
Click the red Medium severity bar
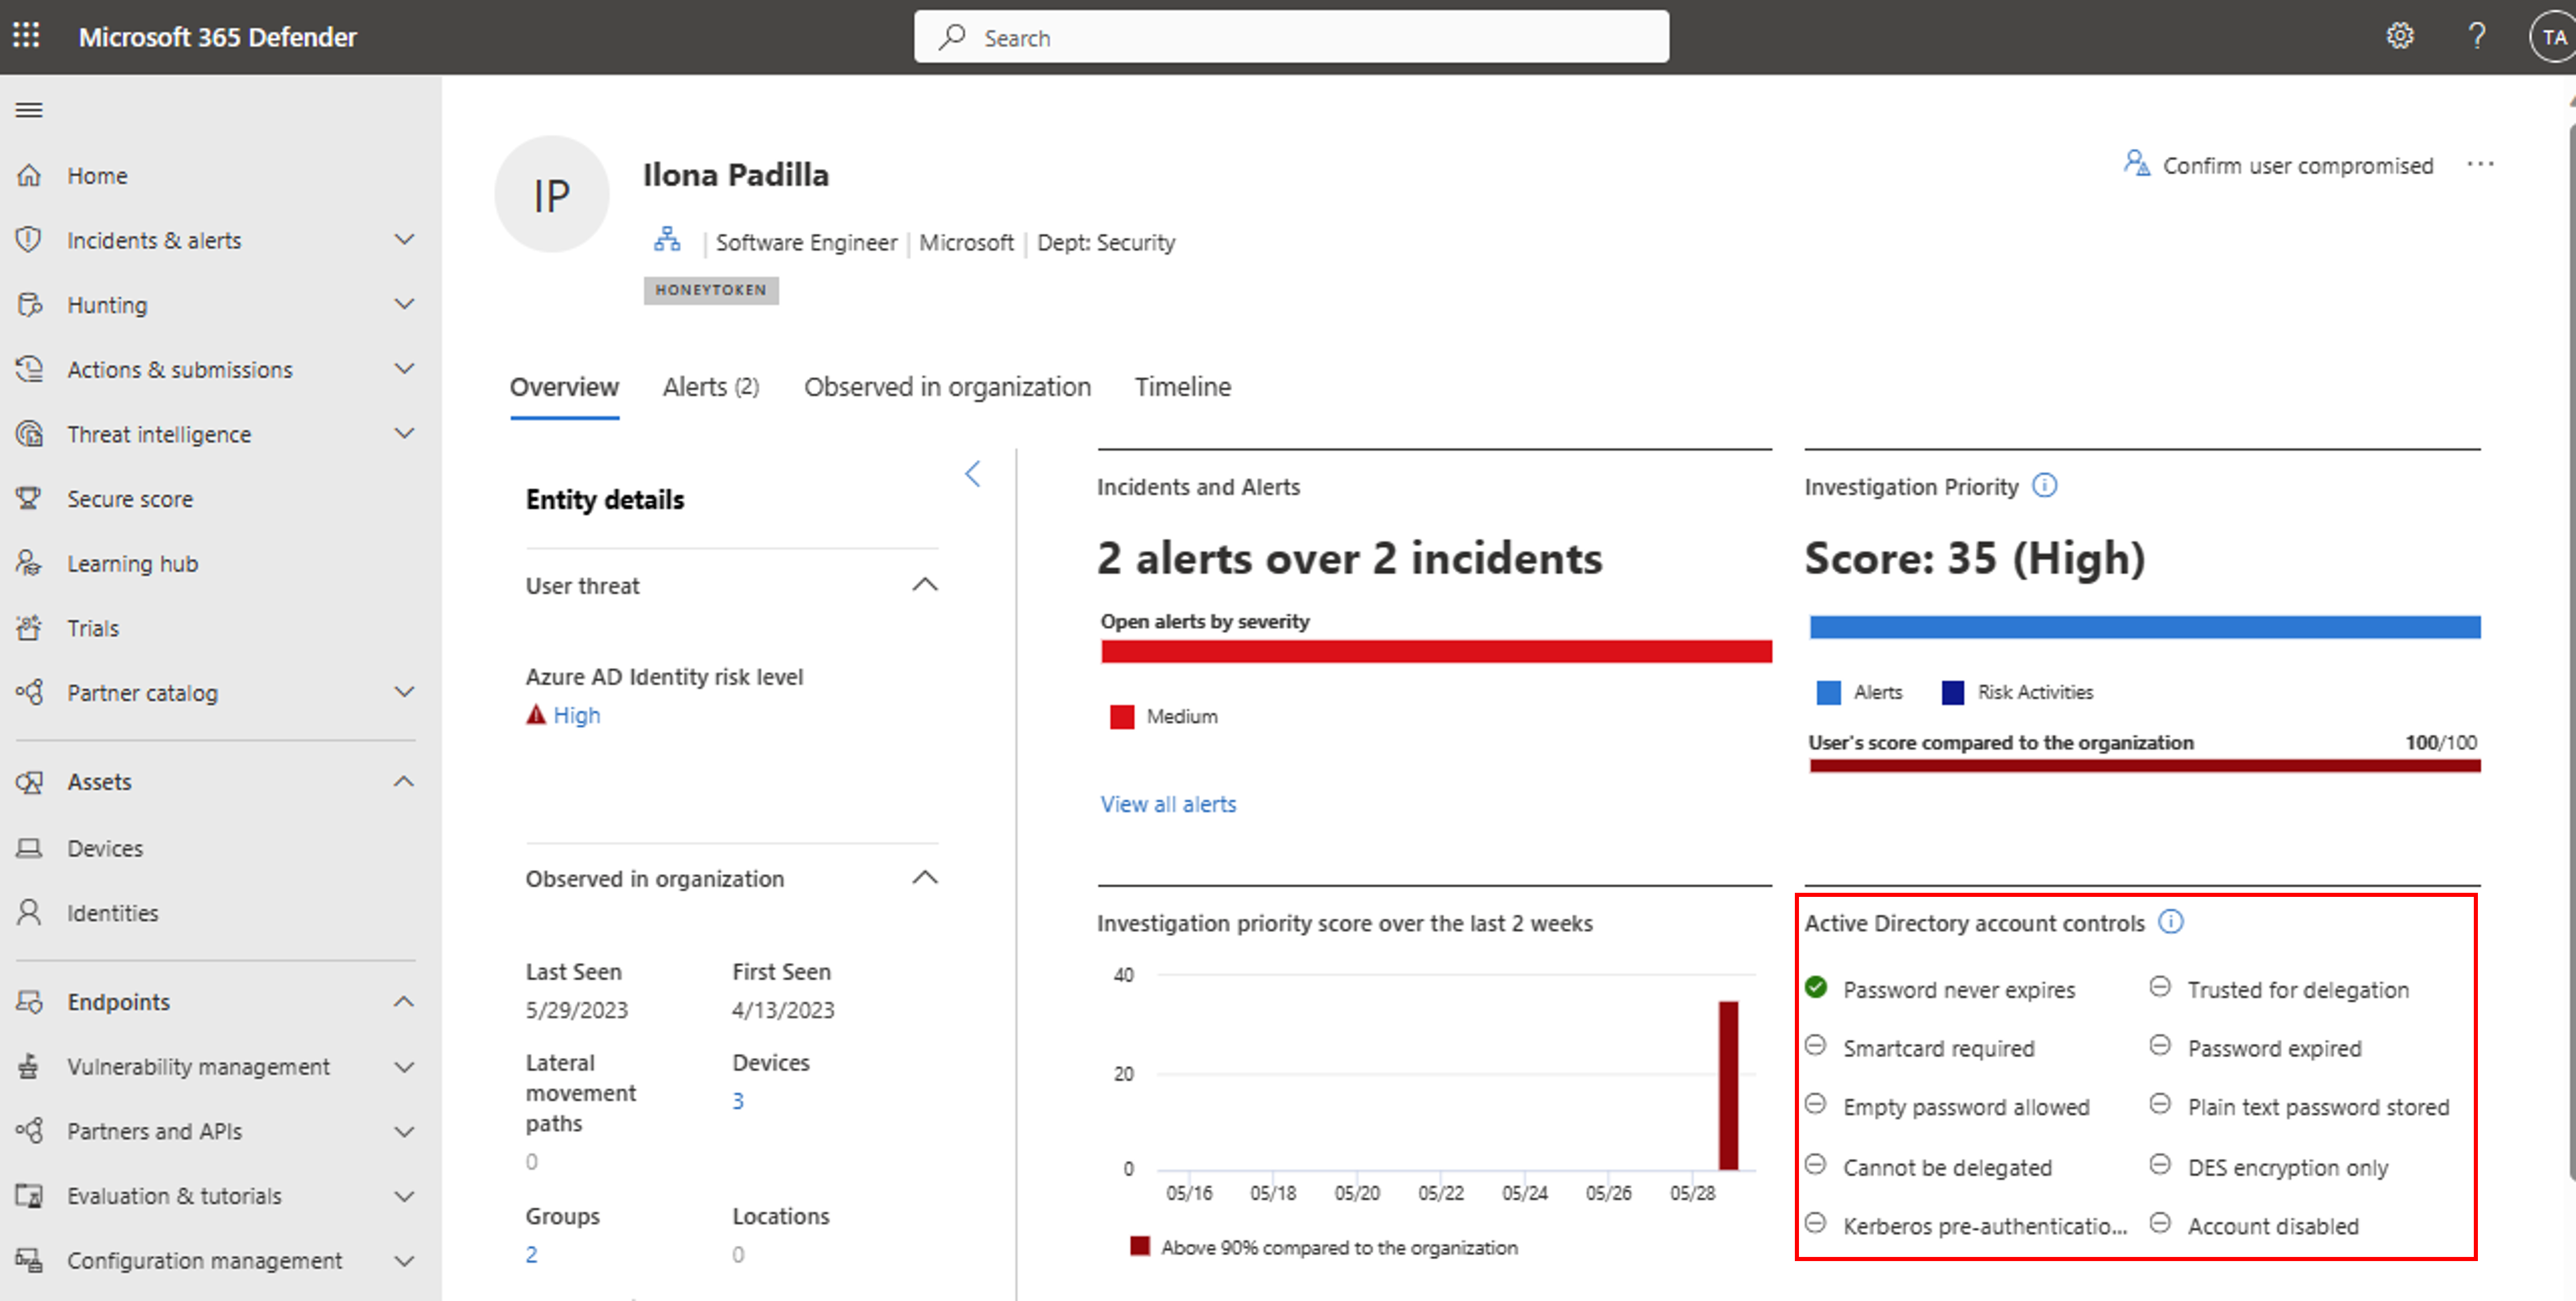[1436, 652]
